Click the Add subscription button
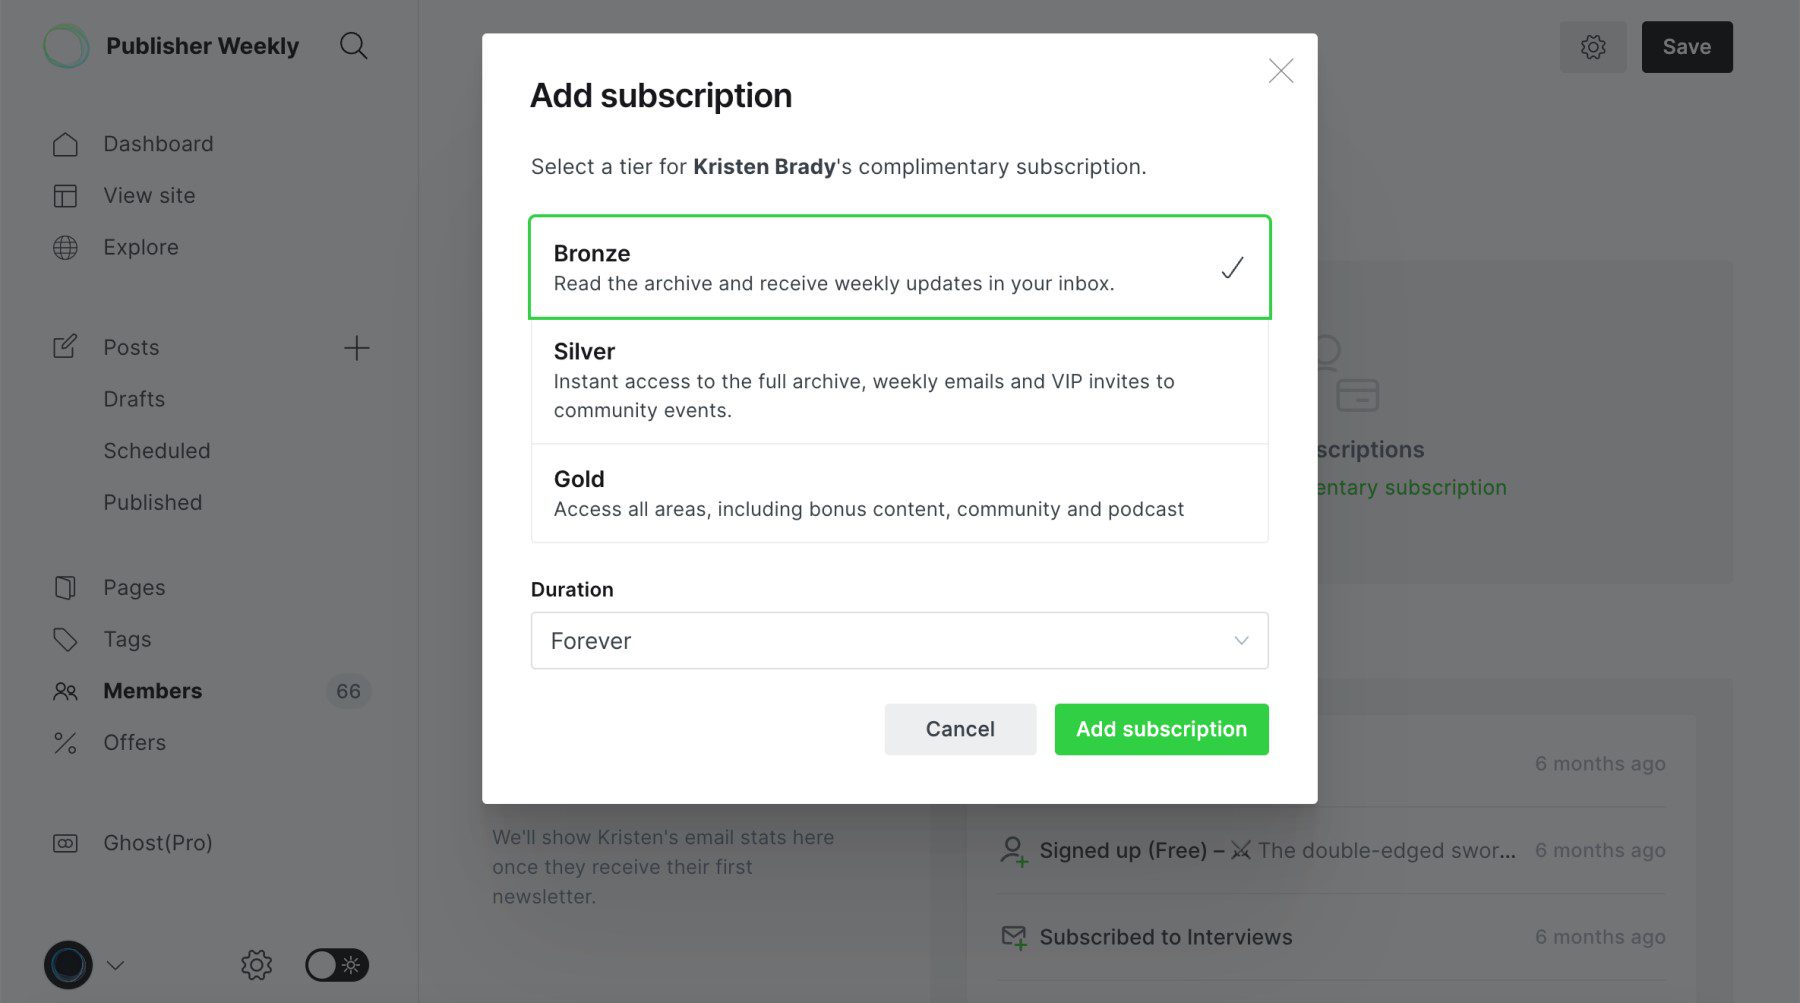1800x1003 pixels. [x=1161, y=729]
